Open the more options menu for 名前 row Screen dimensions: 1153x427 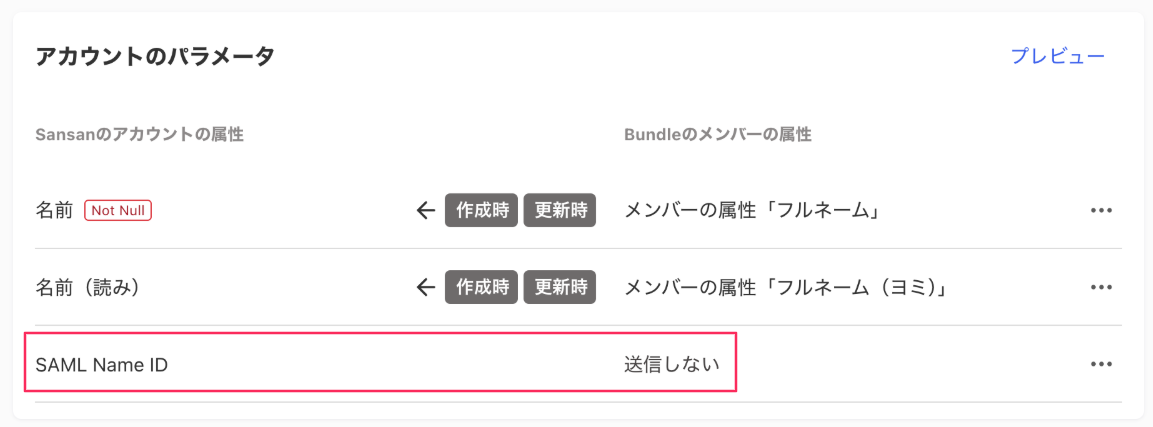click(1101, 210)
